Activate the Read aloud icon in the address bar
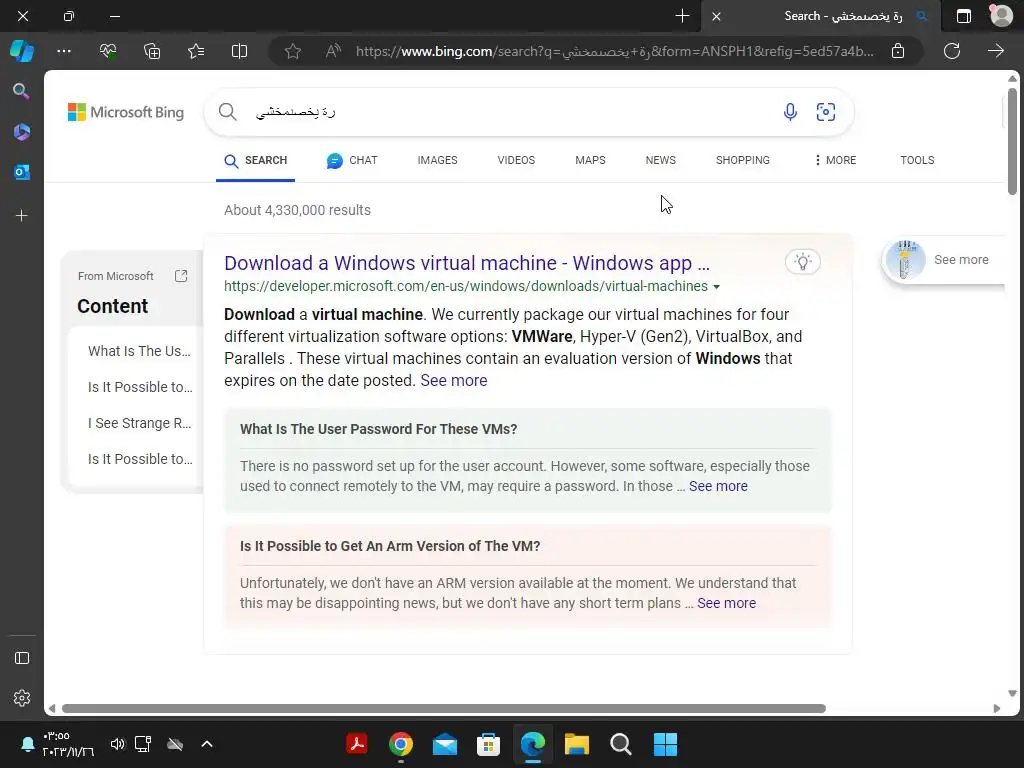This screenshot has height=768, width=1024. pos(333,51)
